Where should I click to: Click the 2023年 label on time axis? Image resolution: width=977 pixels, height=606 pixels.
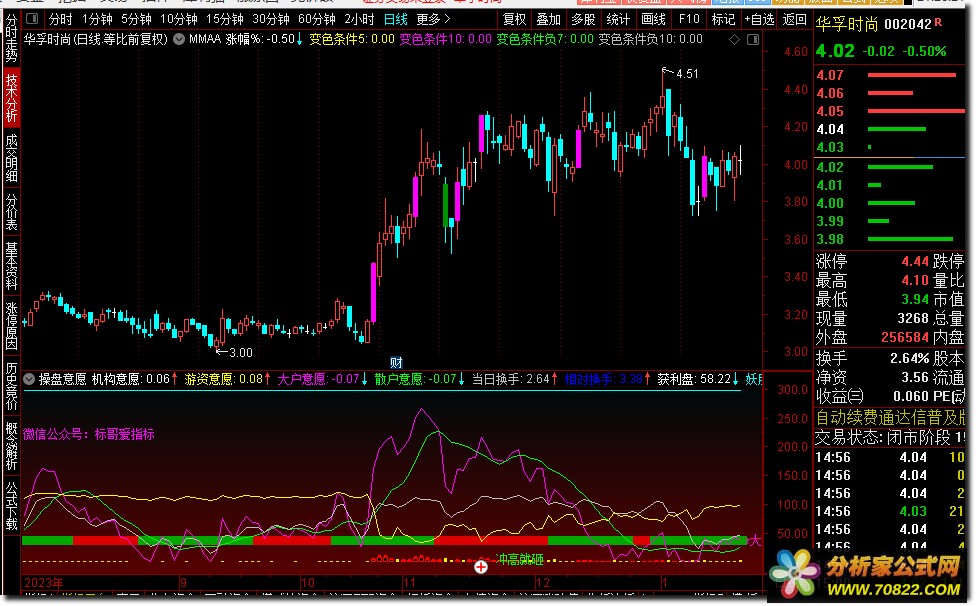coord(43,582)
